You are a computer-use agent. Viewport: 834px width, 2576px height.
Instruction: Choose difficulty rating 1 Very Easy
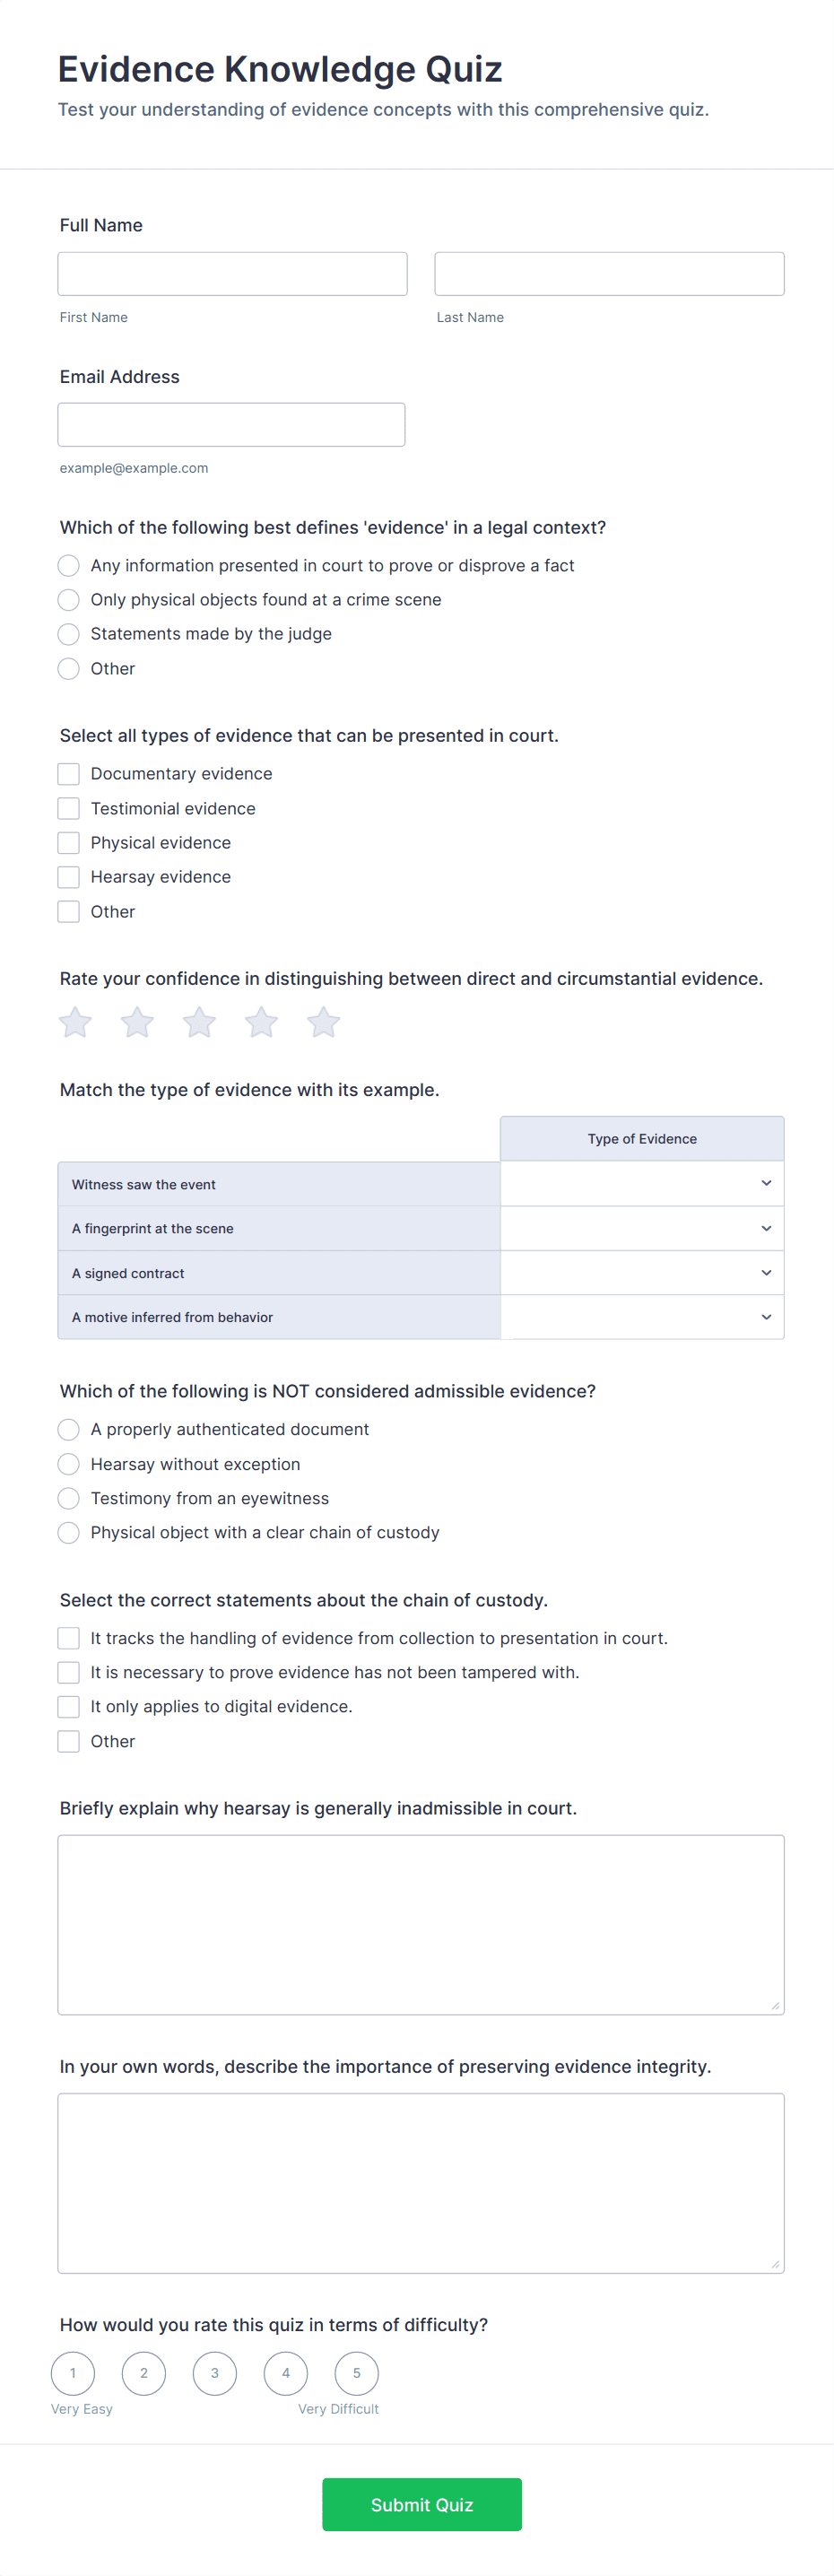pyautogui.click(x=73, y=2373)
